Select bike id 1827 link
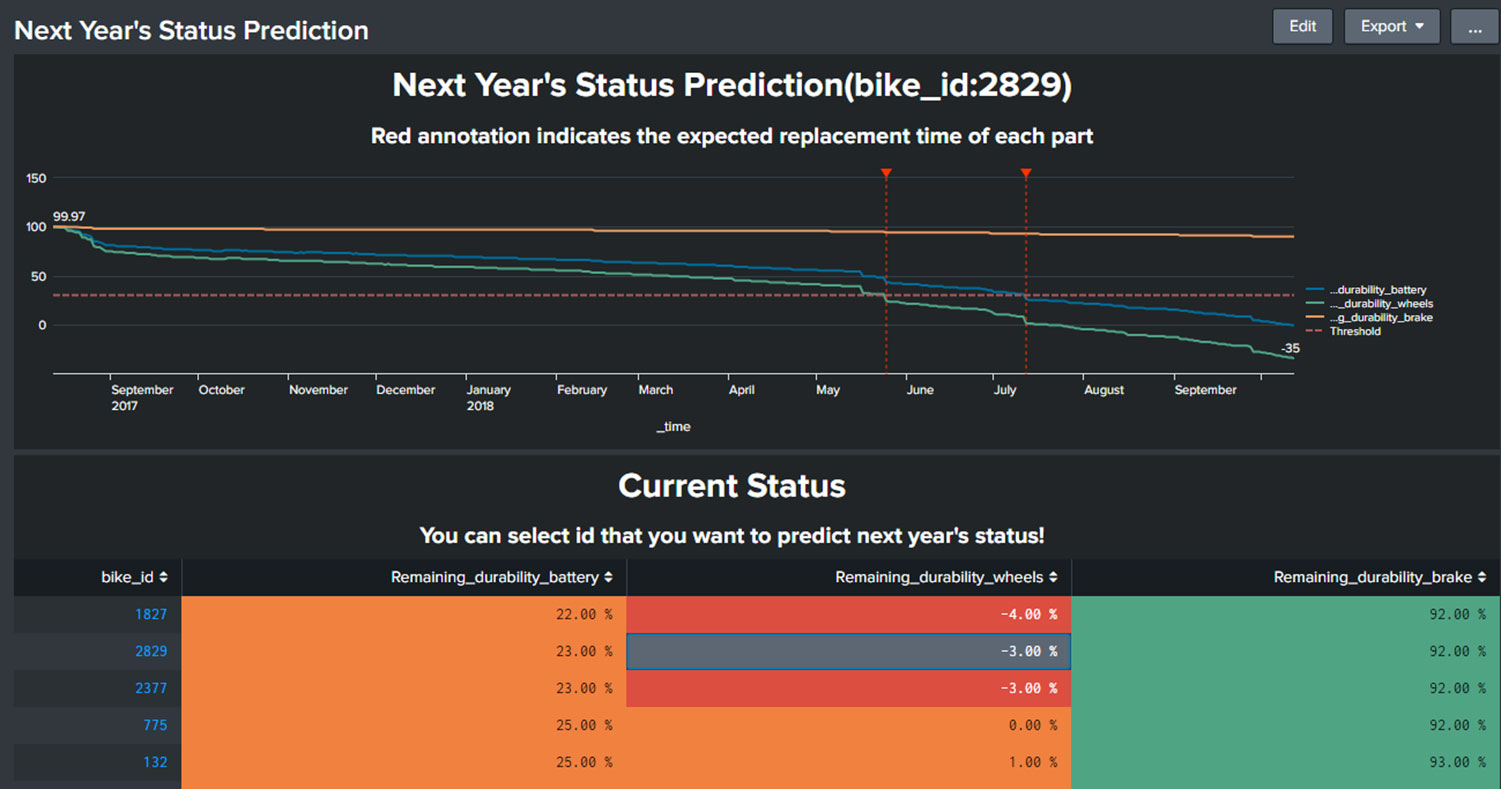The width and height of the screenshot is (1501, 789). [151, 614]
